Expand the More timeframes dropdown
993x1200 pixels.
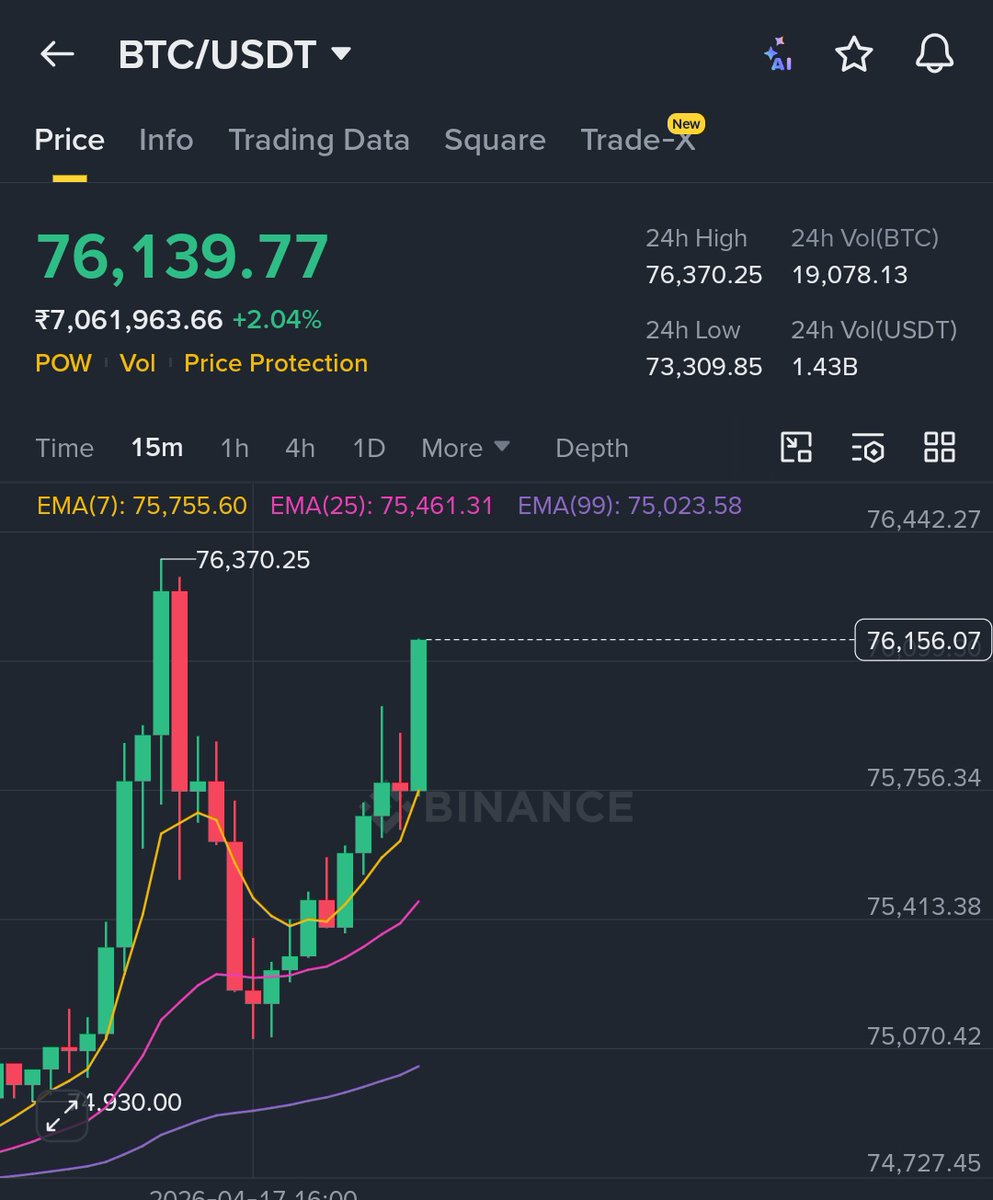[465, 448]
